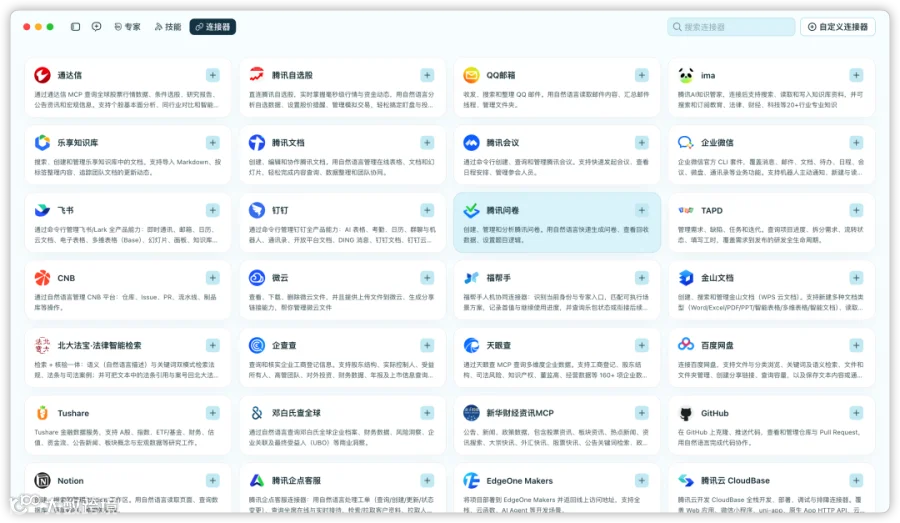Screen dimensions: 900x523
Task: Click the 天眼查 logo icon
Action: [471, 345]
